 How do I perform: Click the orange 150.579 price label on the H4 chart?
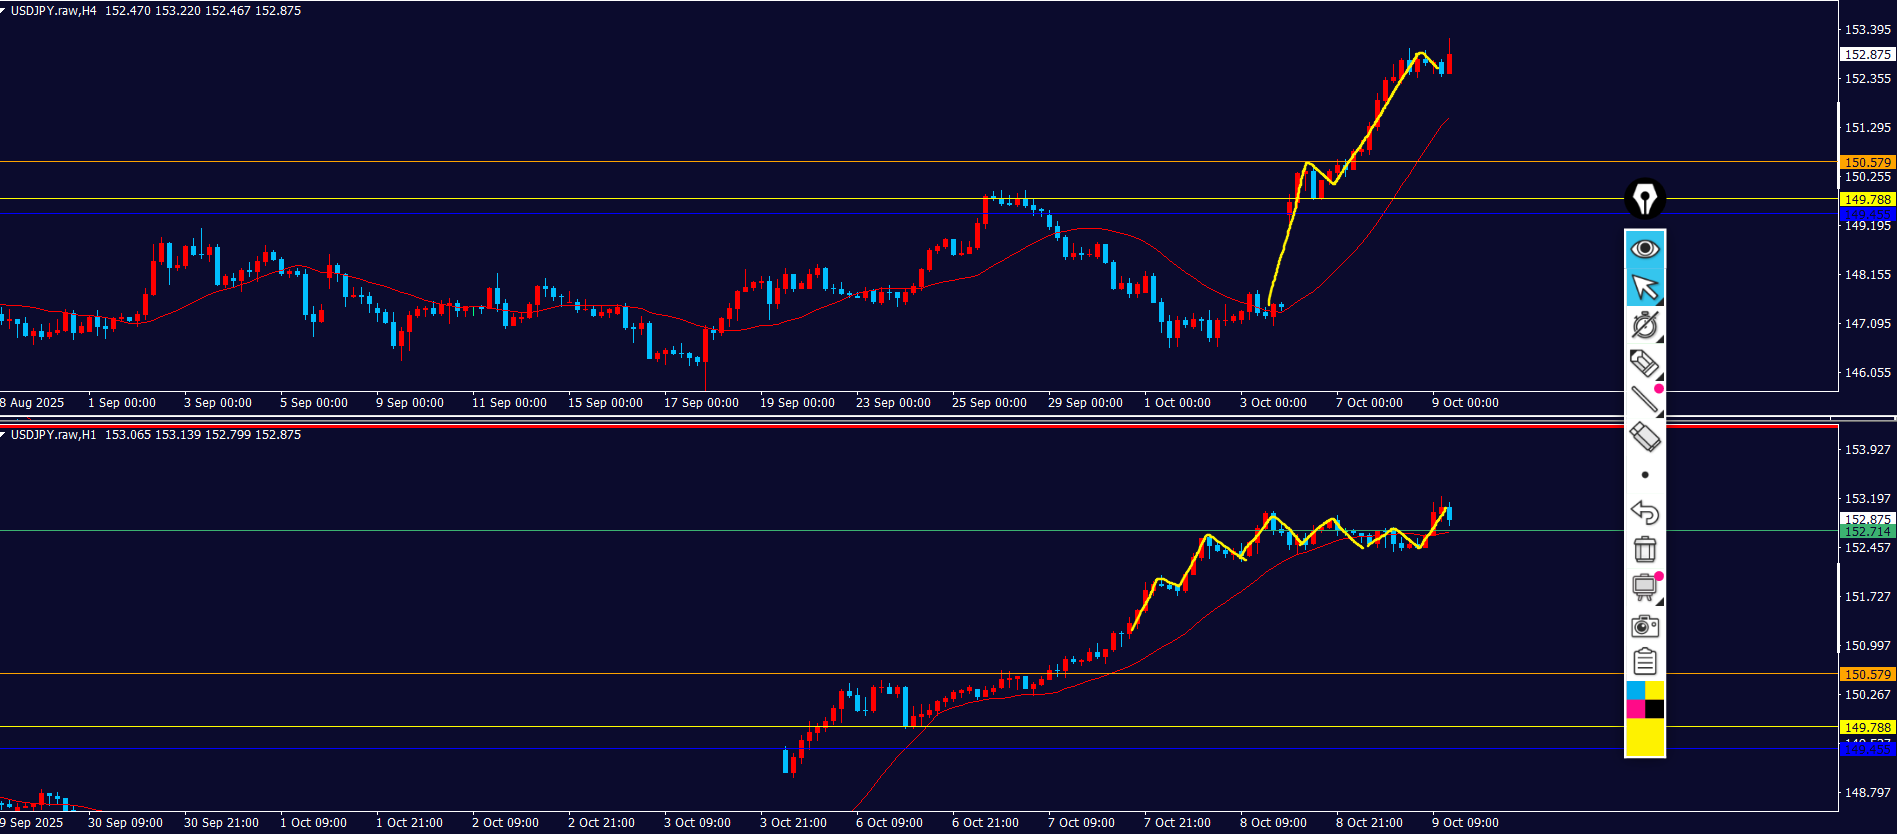[x=1867, y=162]
